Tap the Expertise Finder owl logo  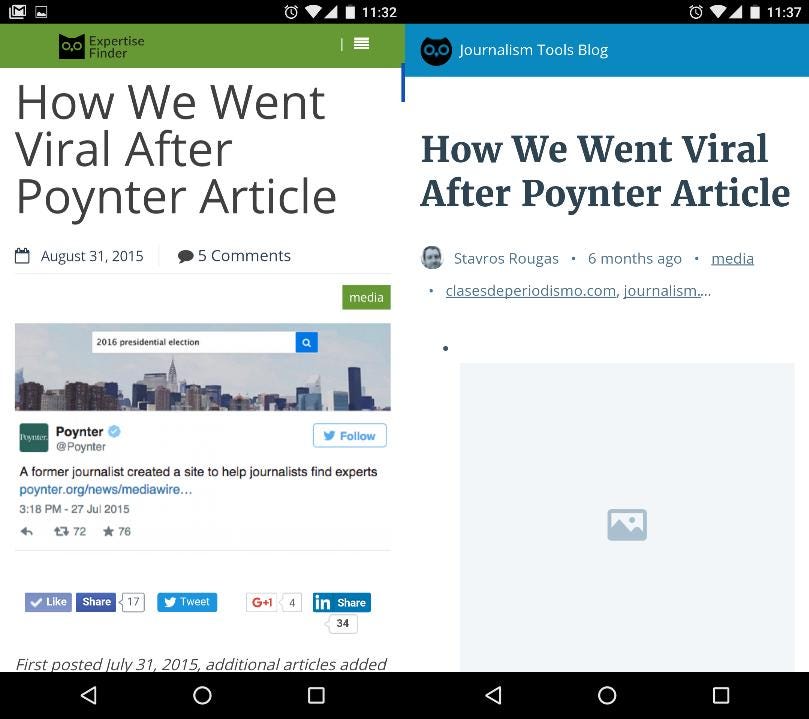point(71,46)
